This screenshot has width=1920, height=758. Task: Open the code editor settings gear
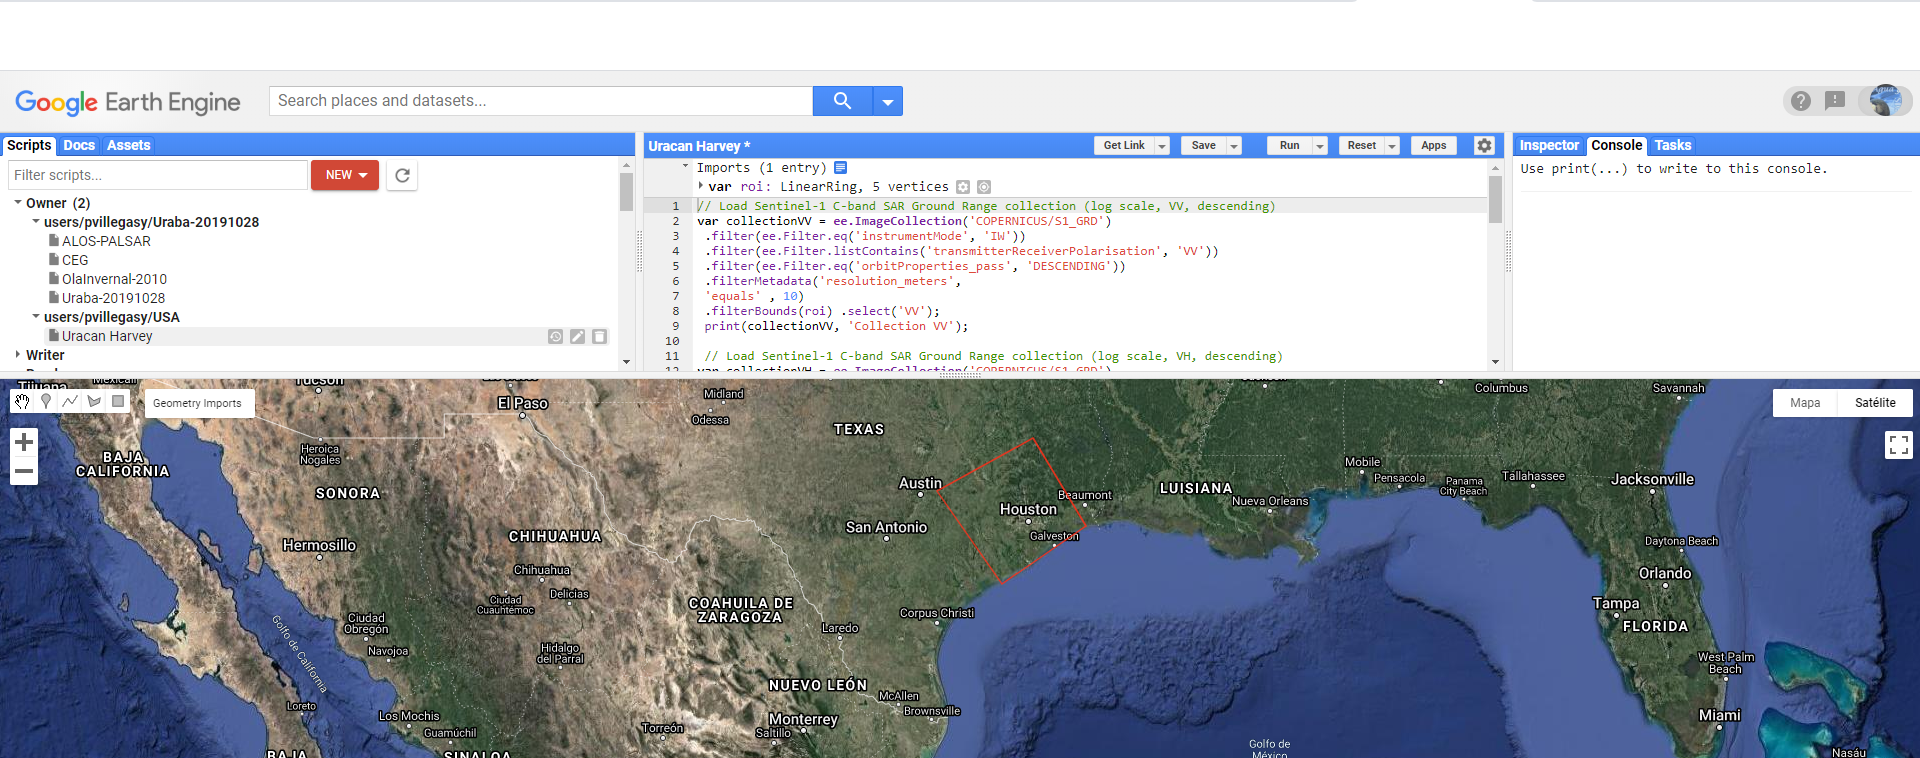[1485, 146]
